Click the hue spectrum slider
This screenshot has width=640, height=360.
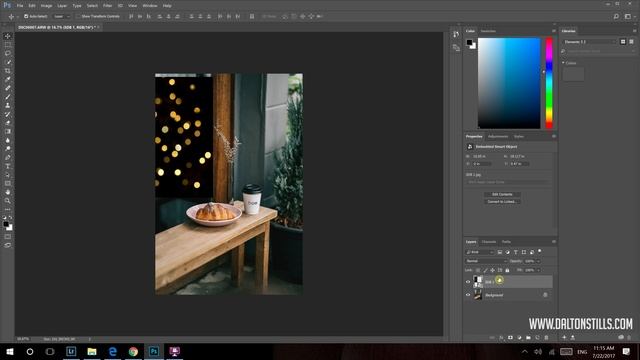pyautogui.click(x=549, y=83)
